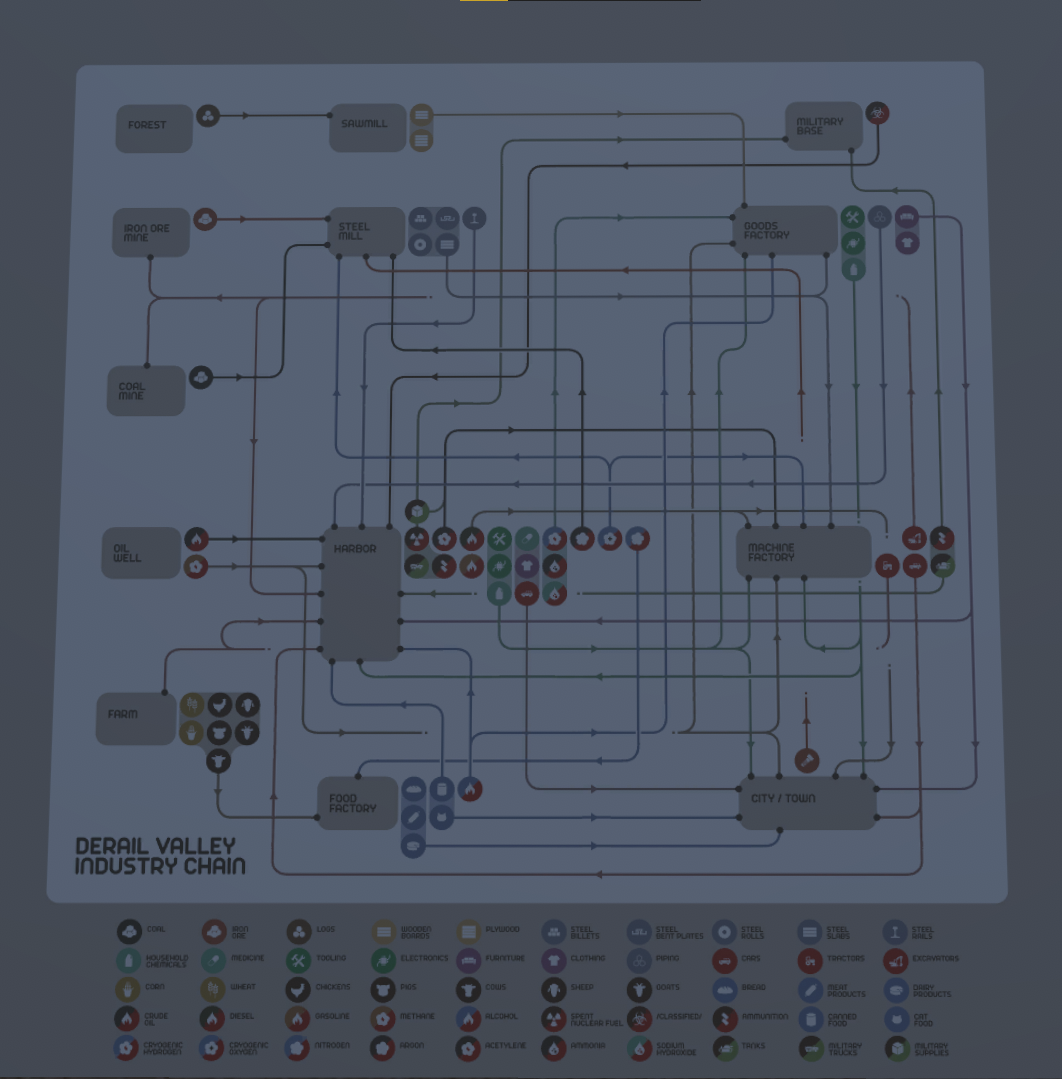
Task: Click the Acetylene legend icon
Action: (468, 1048)
